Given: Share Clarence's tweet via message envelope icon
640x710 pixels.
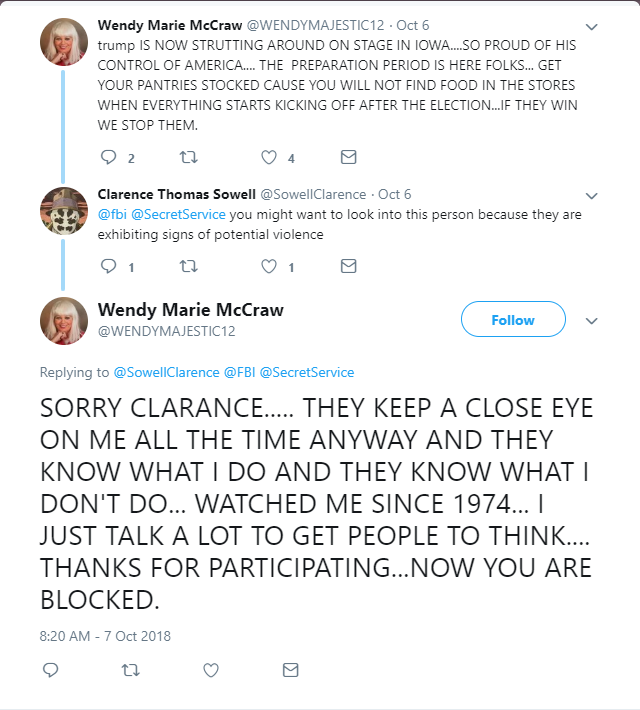Looking at the screenshot, I should tap(348, 266).
